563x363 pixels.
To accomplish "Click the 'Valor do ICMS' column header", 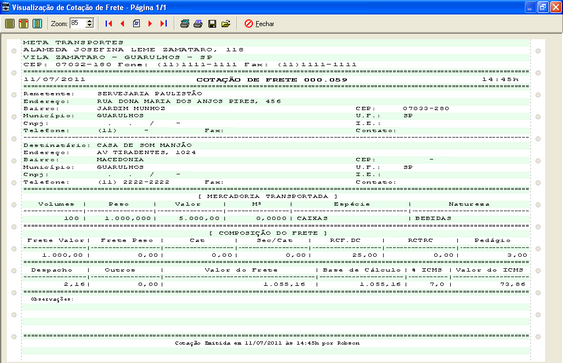I will click(489, 270).
